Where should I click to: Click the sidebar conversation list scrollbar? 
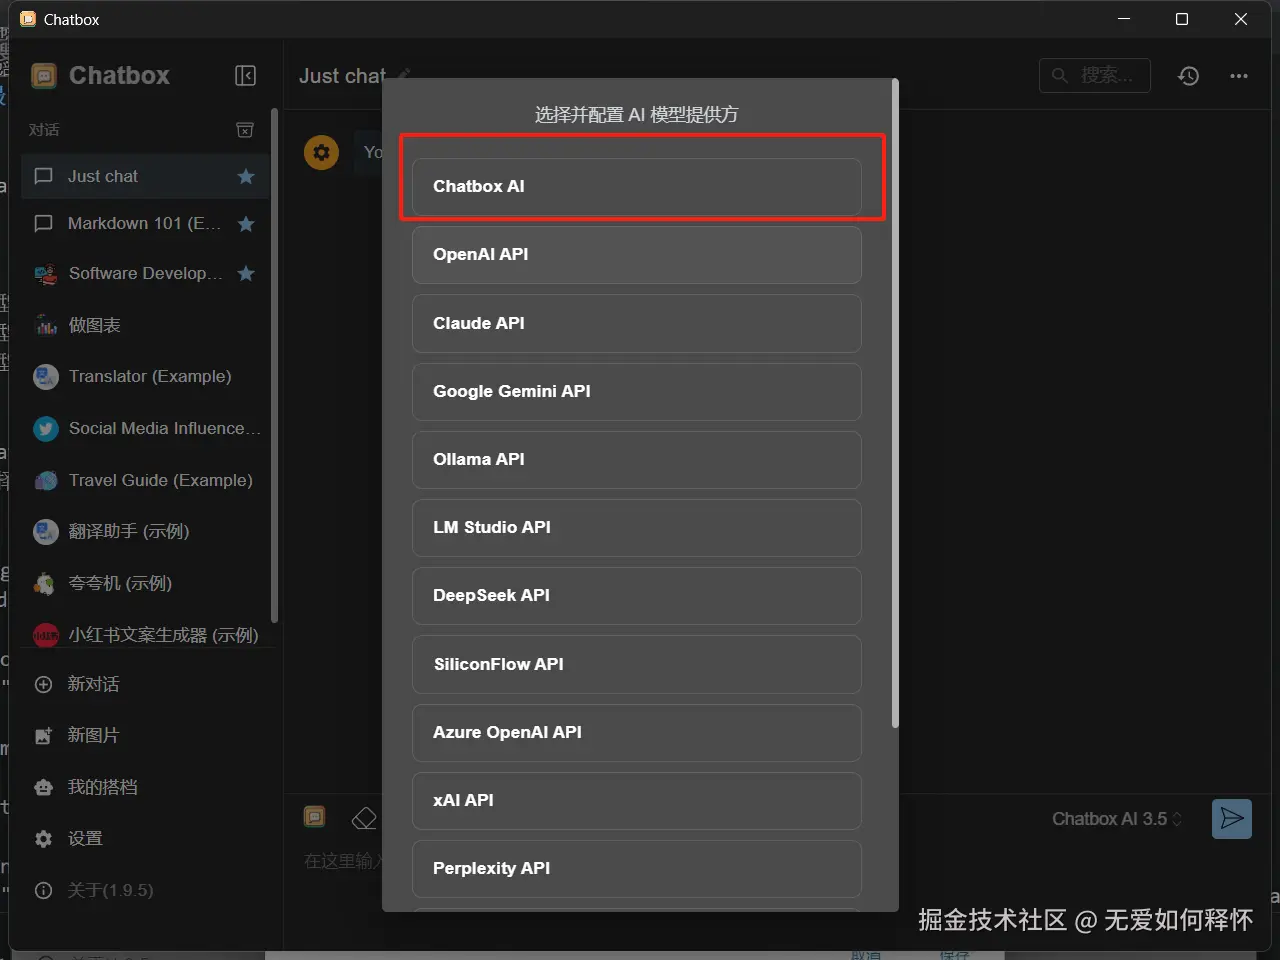pos(274,365)
